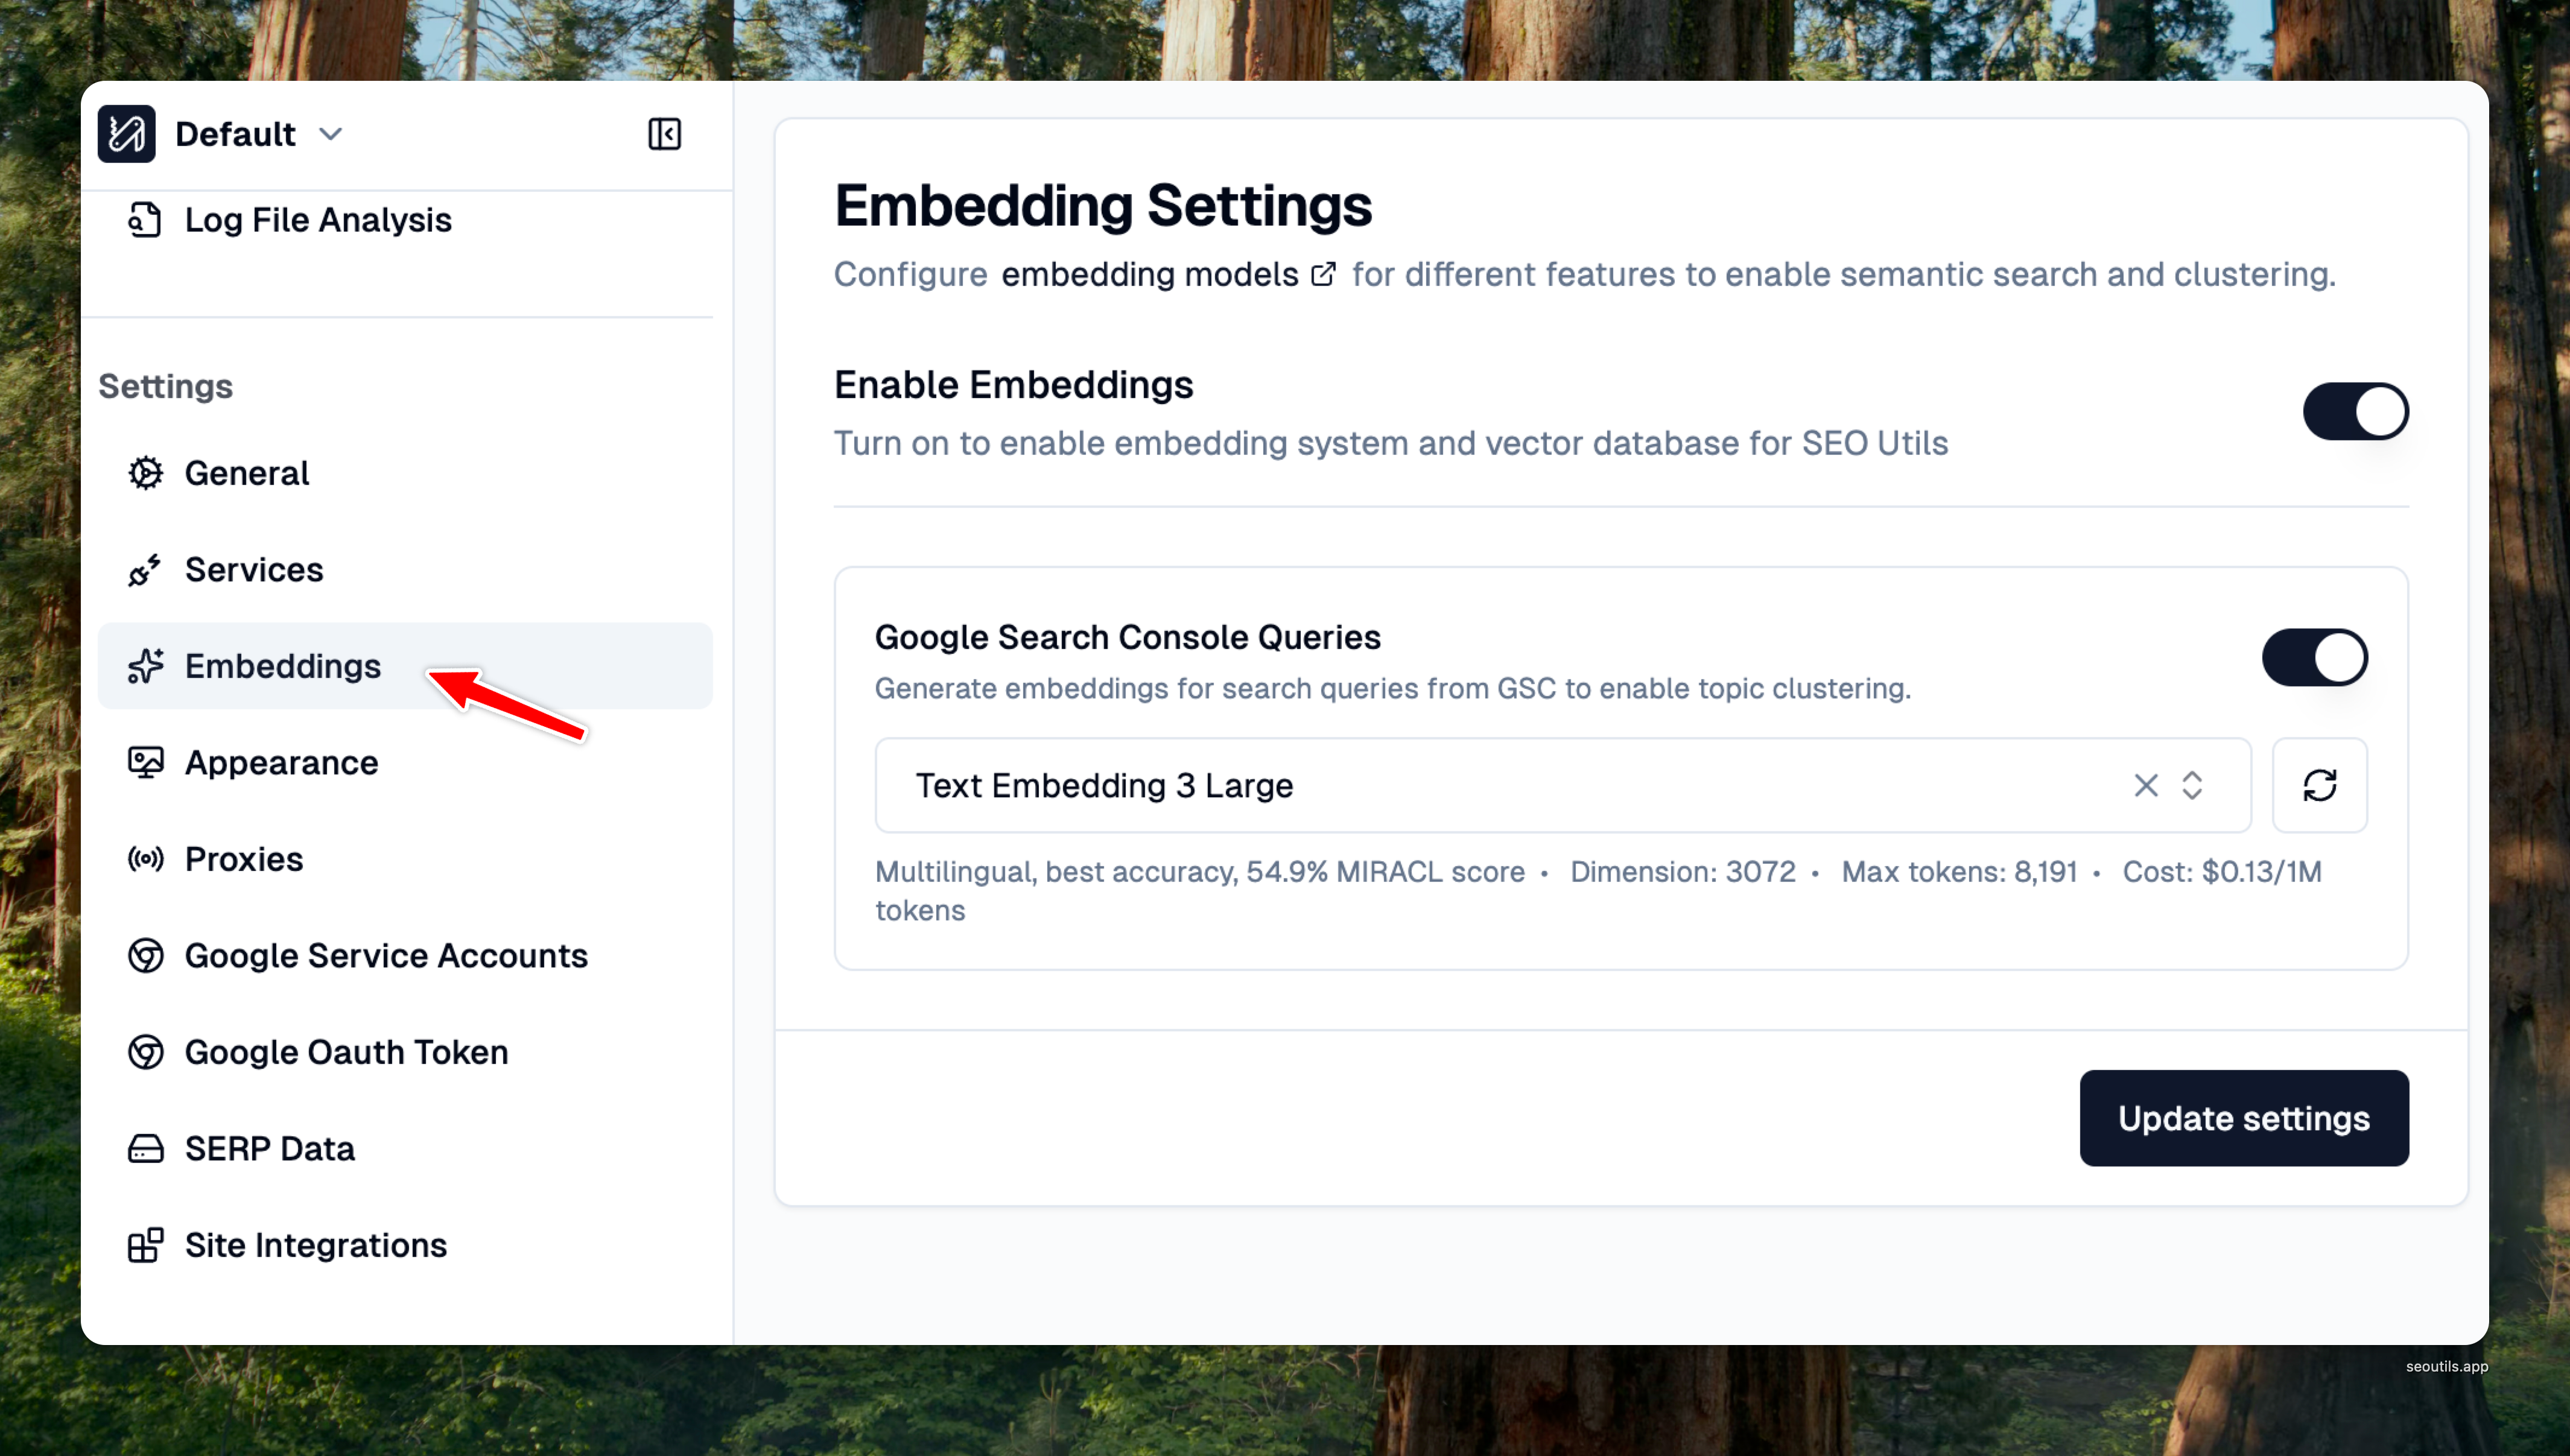Open the embedding models external link
2570x1456 pixels.
click(1167, 274)
